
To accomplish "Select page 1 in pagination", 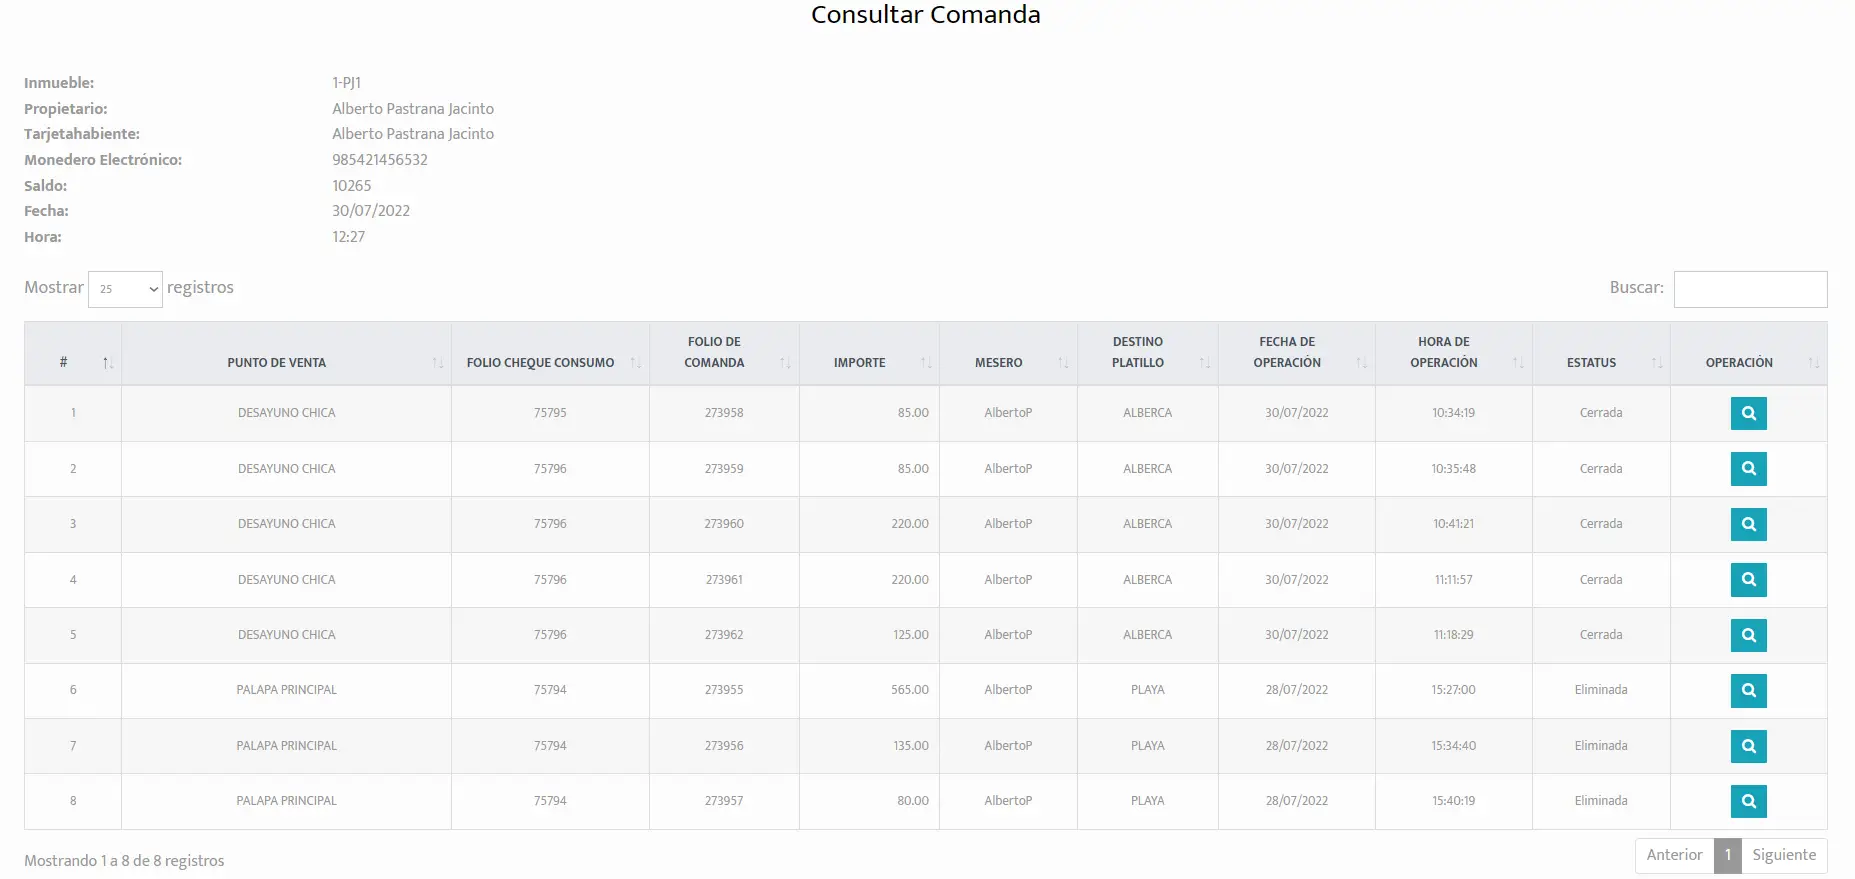I will click(x=1728, y=855).
